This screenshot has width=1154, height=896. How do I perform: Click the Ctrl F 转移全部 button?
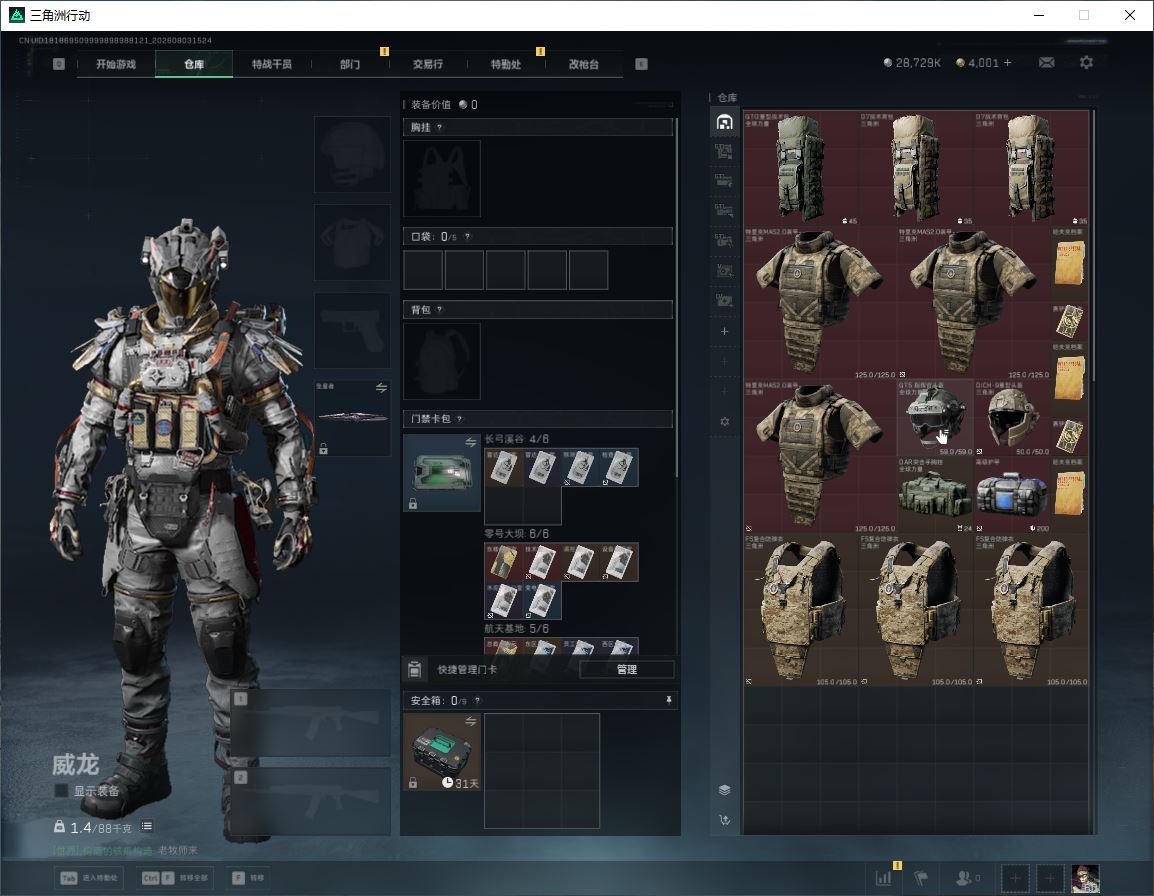coord(176,878)
